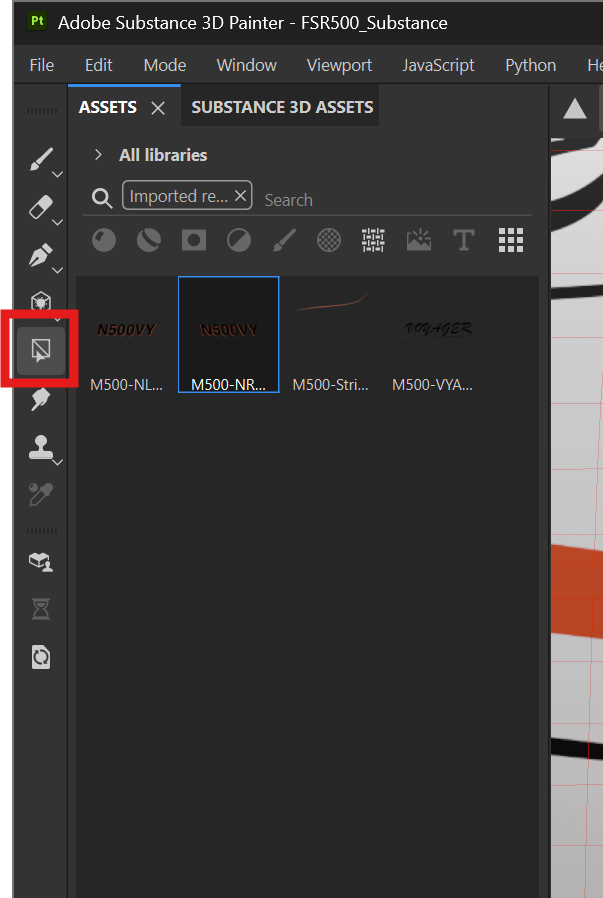Screen dimensions: 603x898
Task: Select the Clone stamp tool
Action: [x=41, y=447]
